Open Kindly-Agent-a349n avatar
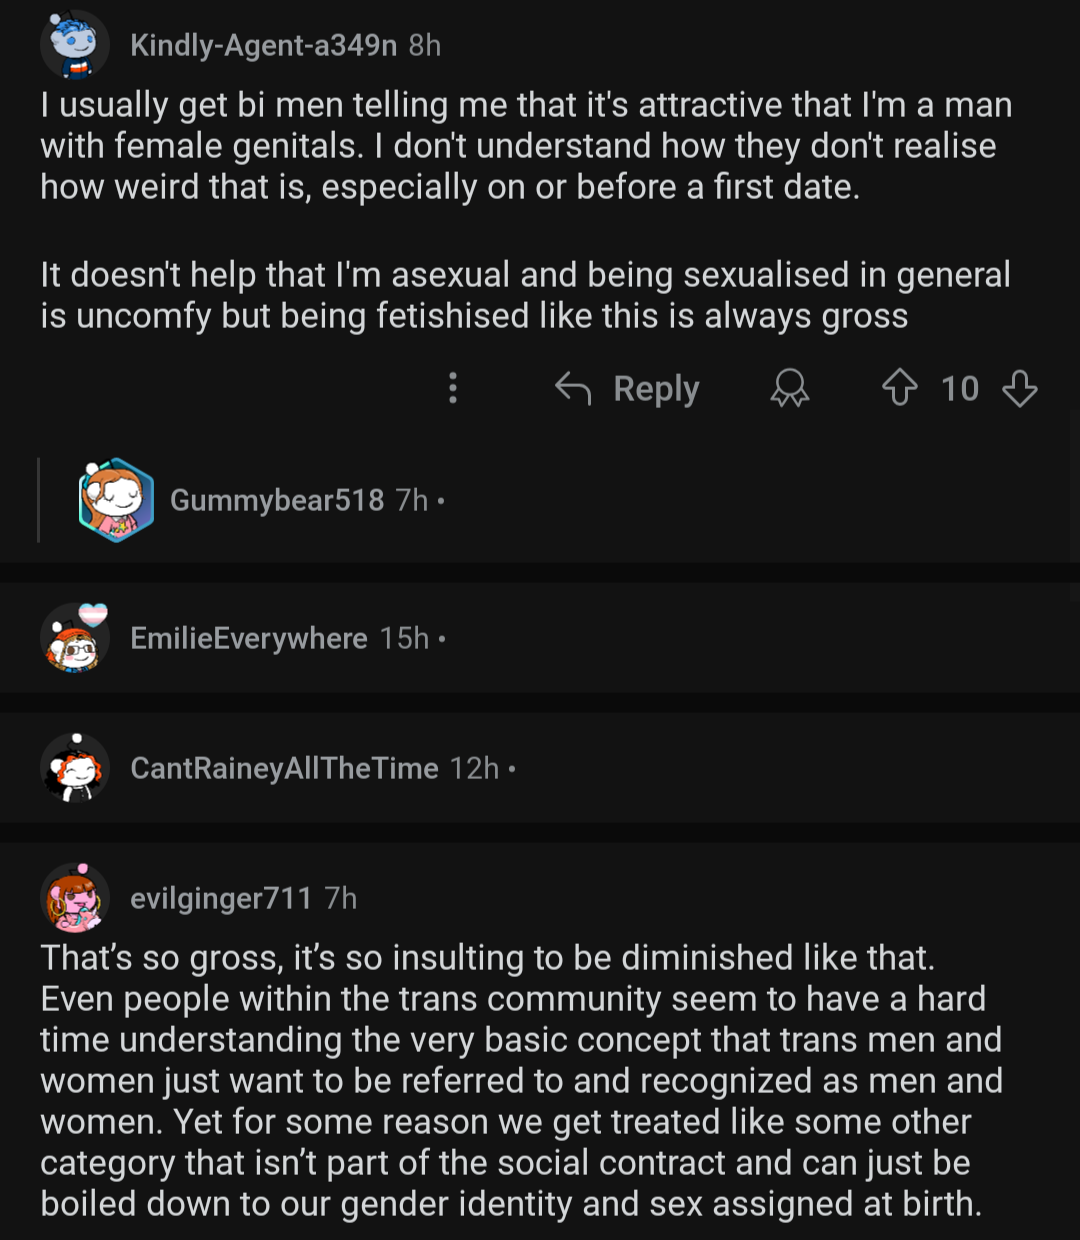Screen dimensions: 1080x1240 pyautogui.click(x=75, y=45)
